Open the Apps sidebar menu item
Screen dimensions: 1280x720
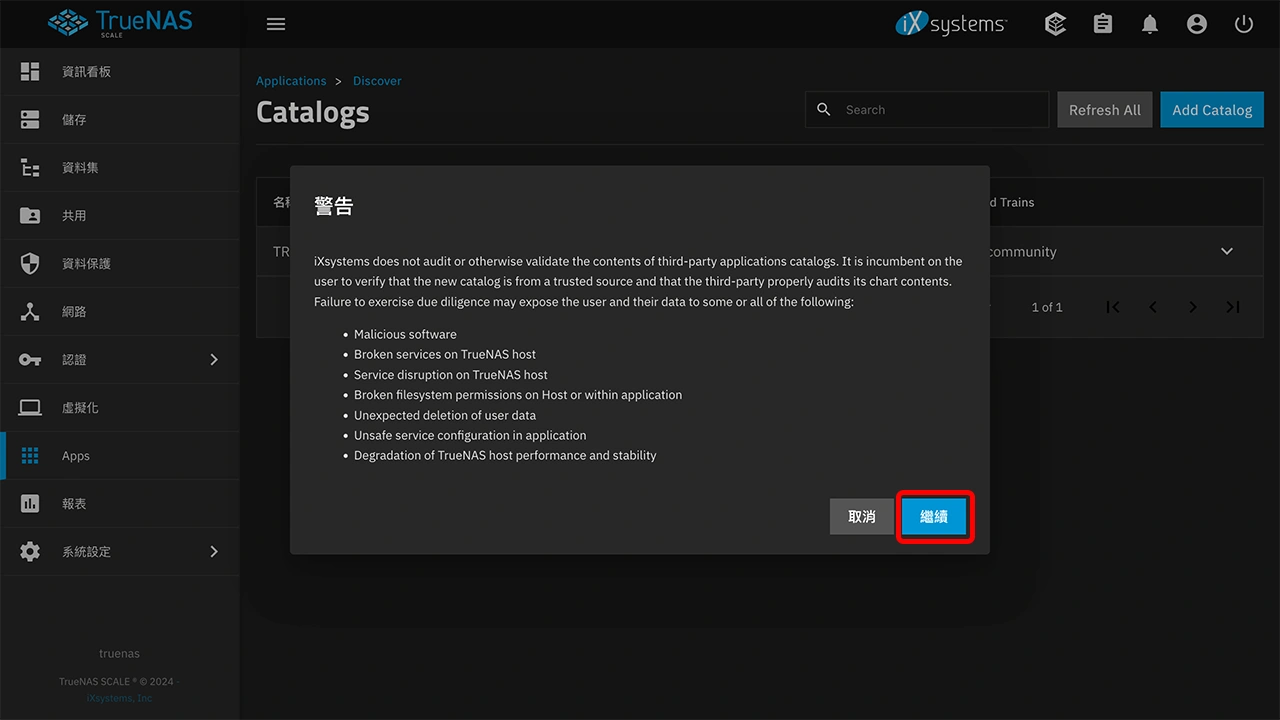coord(76,456)
